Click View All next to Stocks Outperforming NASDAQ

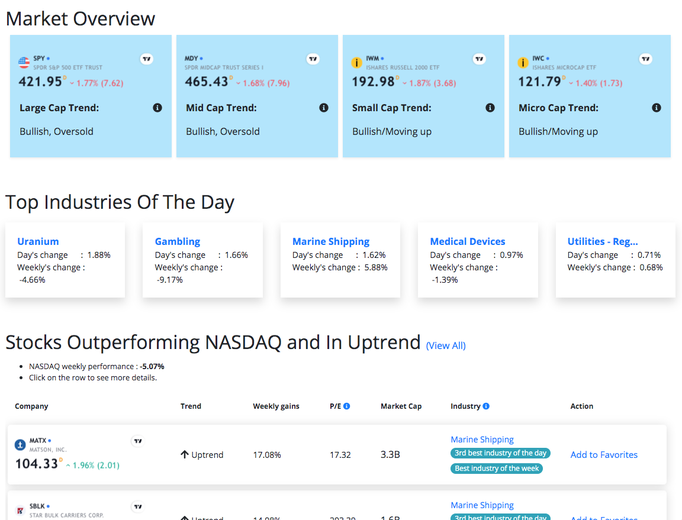click(445, 346)
